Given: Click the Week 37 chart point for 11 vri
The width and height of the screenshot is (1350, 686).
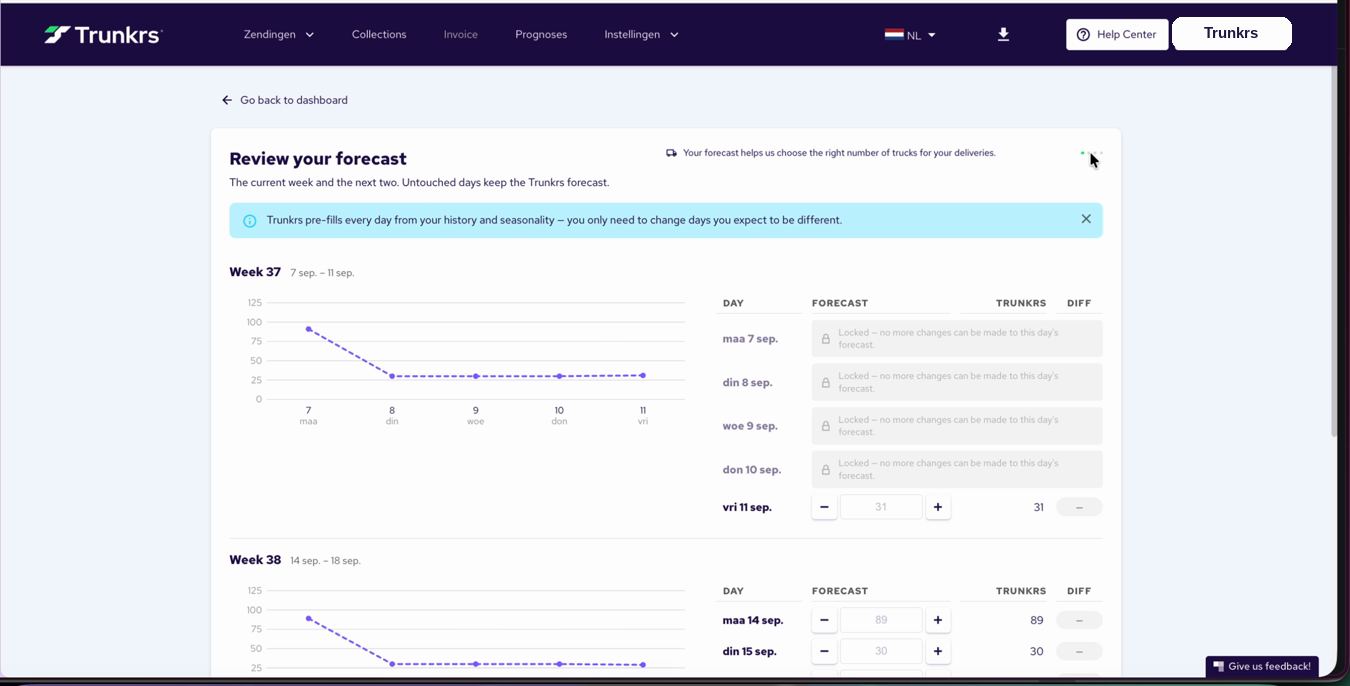Looking at the screenshot, I should click(x=643, y=376).
